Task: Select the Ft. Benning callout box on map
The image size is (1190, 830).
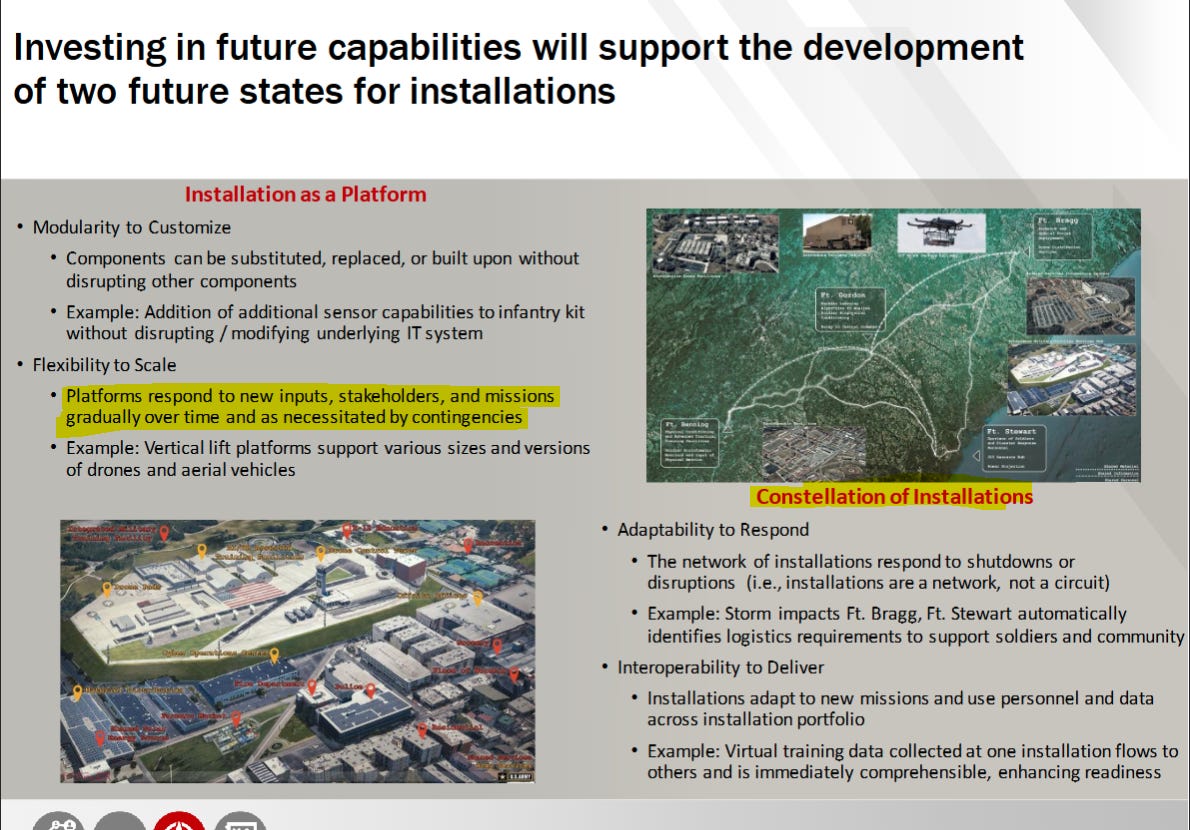Action: point(690,442)
